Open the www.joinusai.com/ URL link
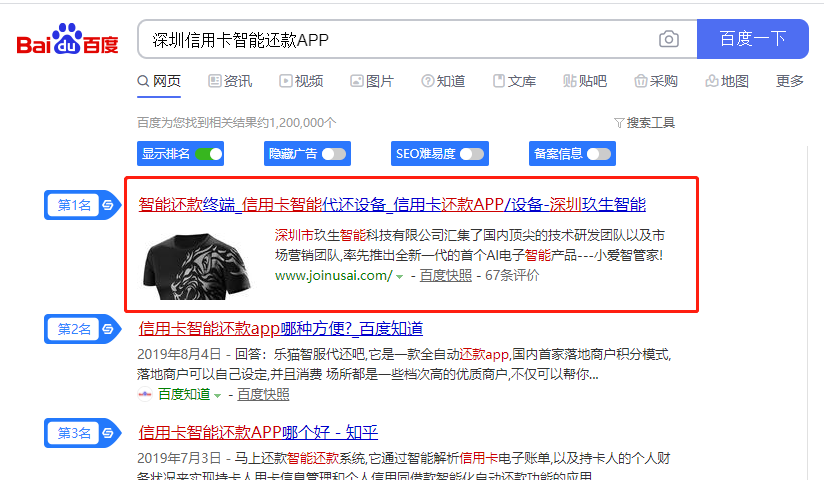This screenshot has width=824, height=480. (333, 275)
